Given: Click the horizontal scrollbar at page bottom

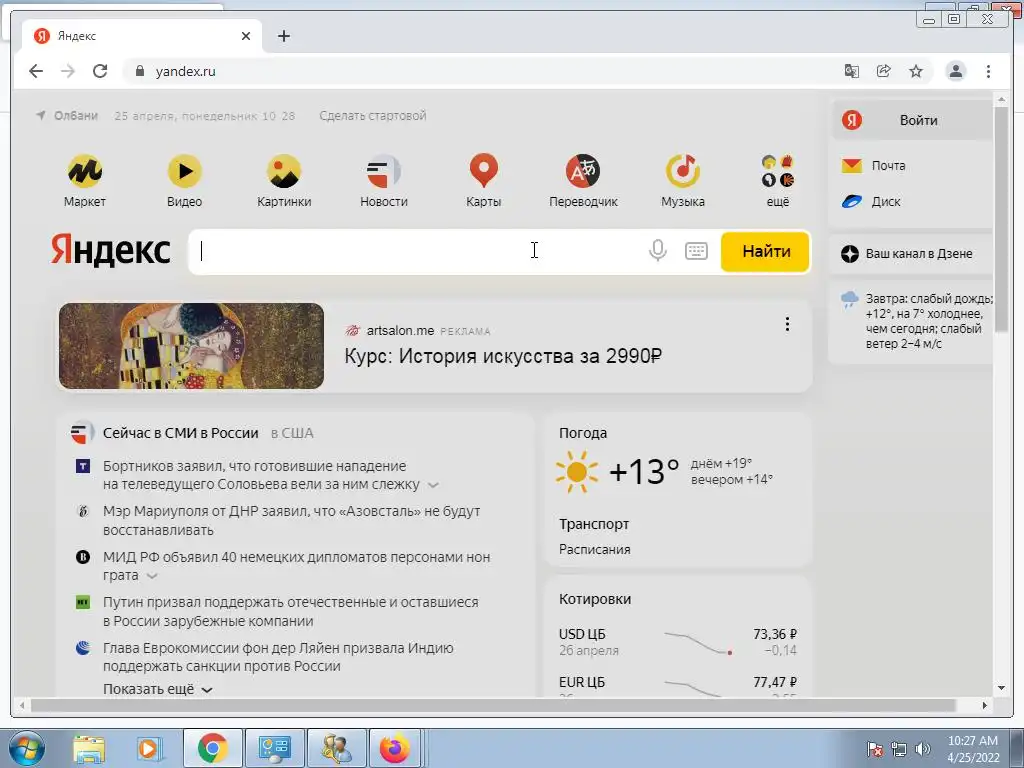Looking at the screenshot, I should [x=494, y=705].
